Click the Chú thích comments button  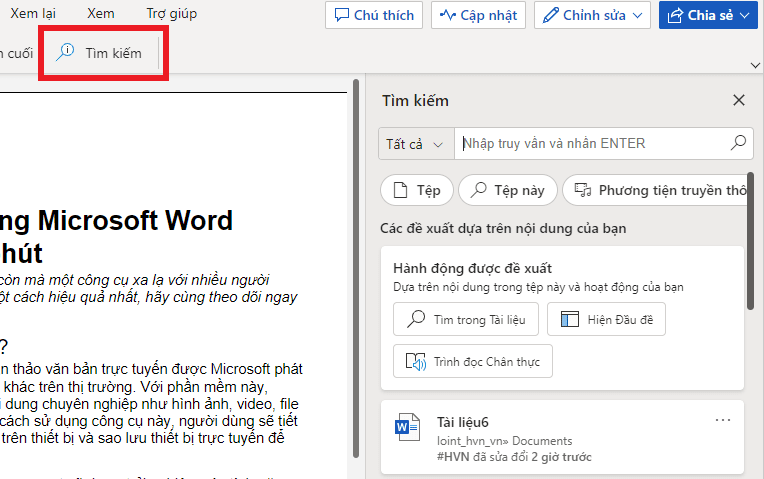coord(374,15)
